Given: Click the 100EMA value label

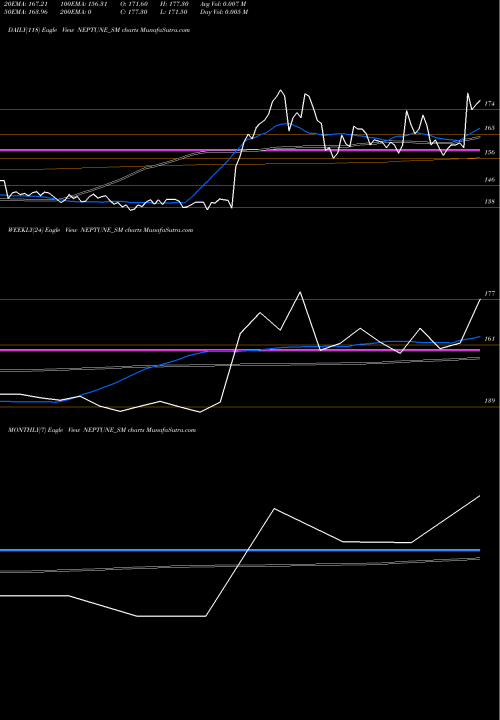Looking at the screenshot, I should [x=84, y=4].
